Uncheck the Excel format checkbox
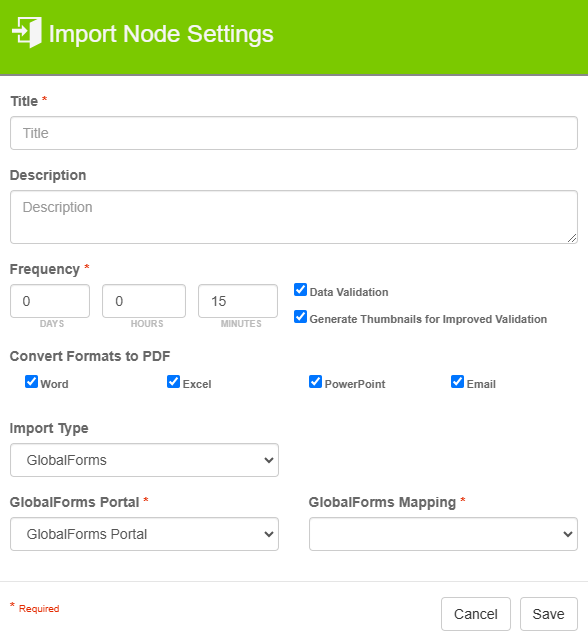The height and width of the screenshot is (641, 588). [173, 381]
